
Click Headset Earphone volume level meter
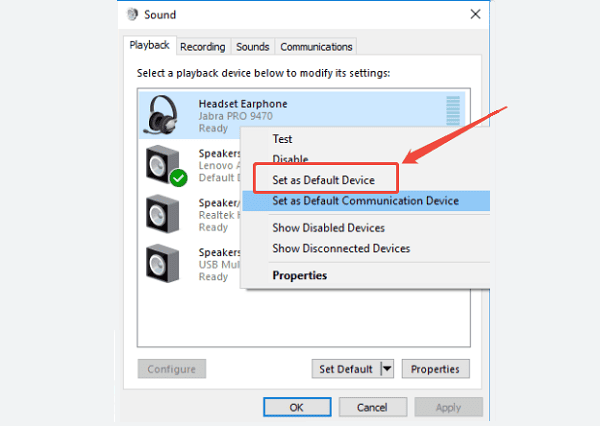coord(453,111)
